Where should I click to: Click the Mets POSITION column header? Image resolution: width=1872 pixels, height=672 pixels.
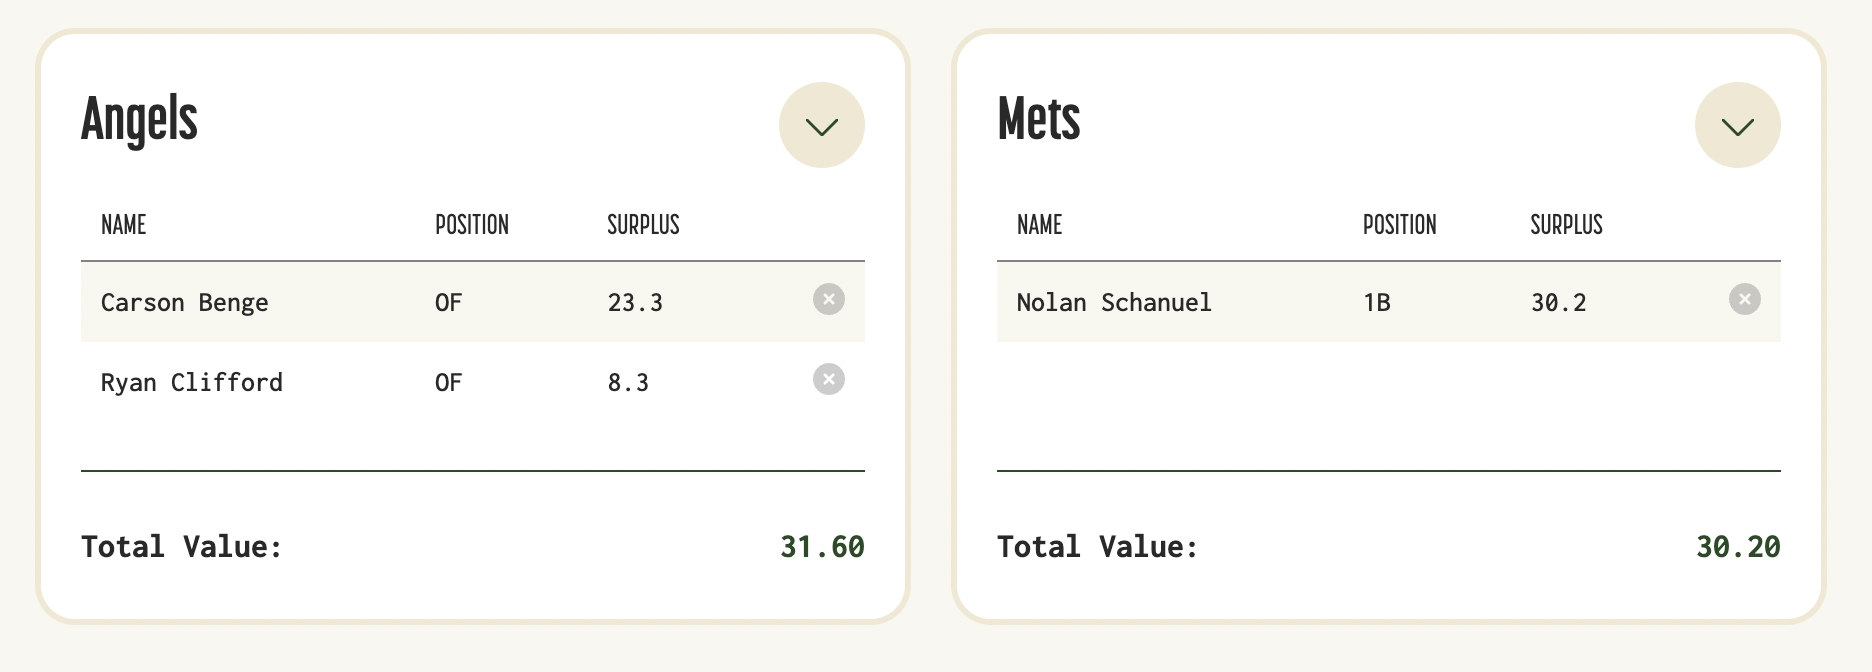click(x=1399, y=225)
